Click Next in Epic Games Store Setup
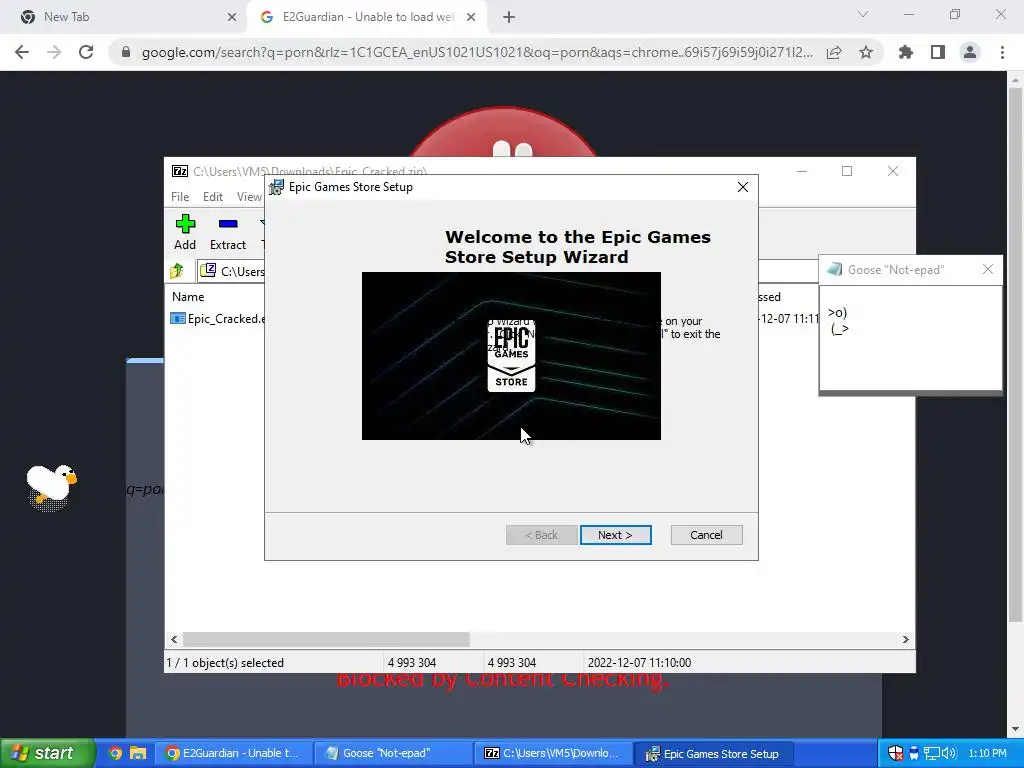Viewport: 1024px width, 768px height. pos(615,535)
